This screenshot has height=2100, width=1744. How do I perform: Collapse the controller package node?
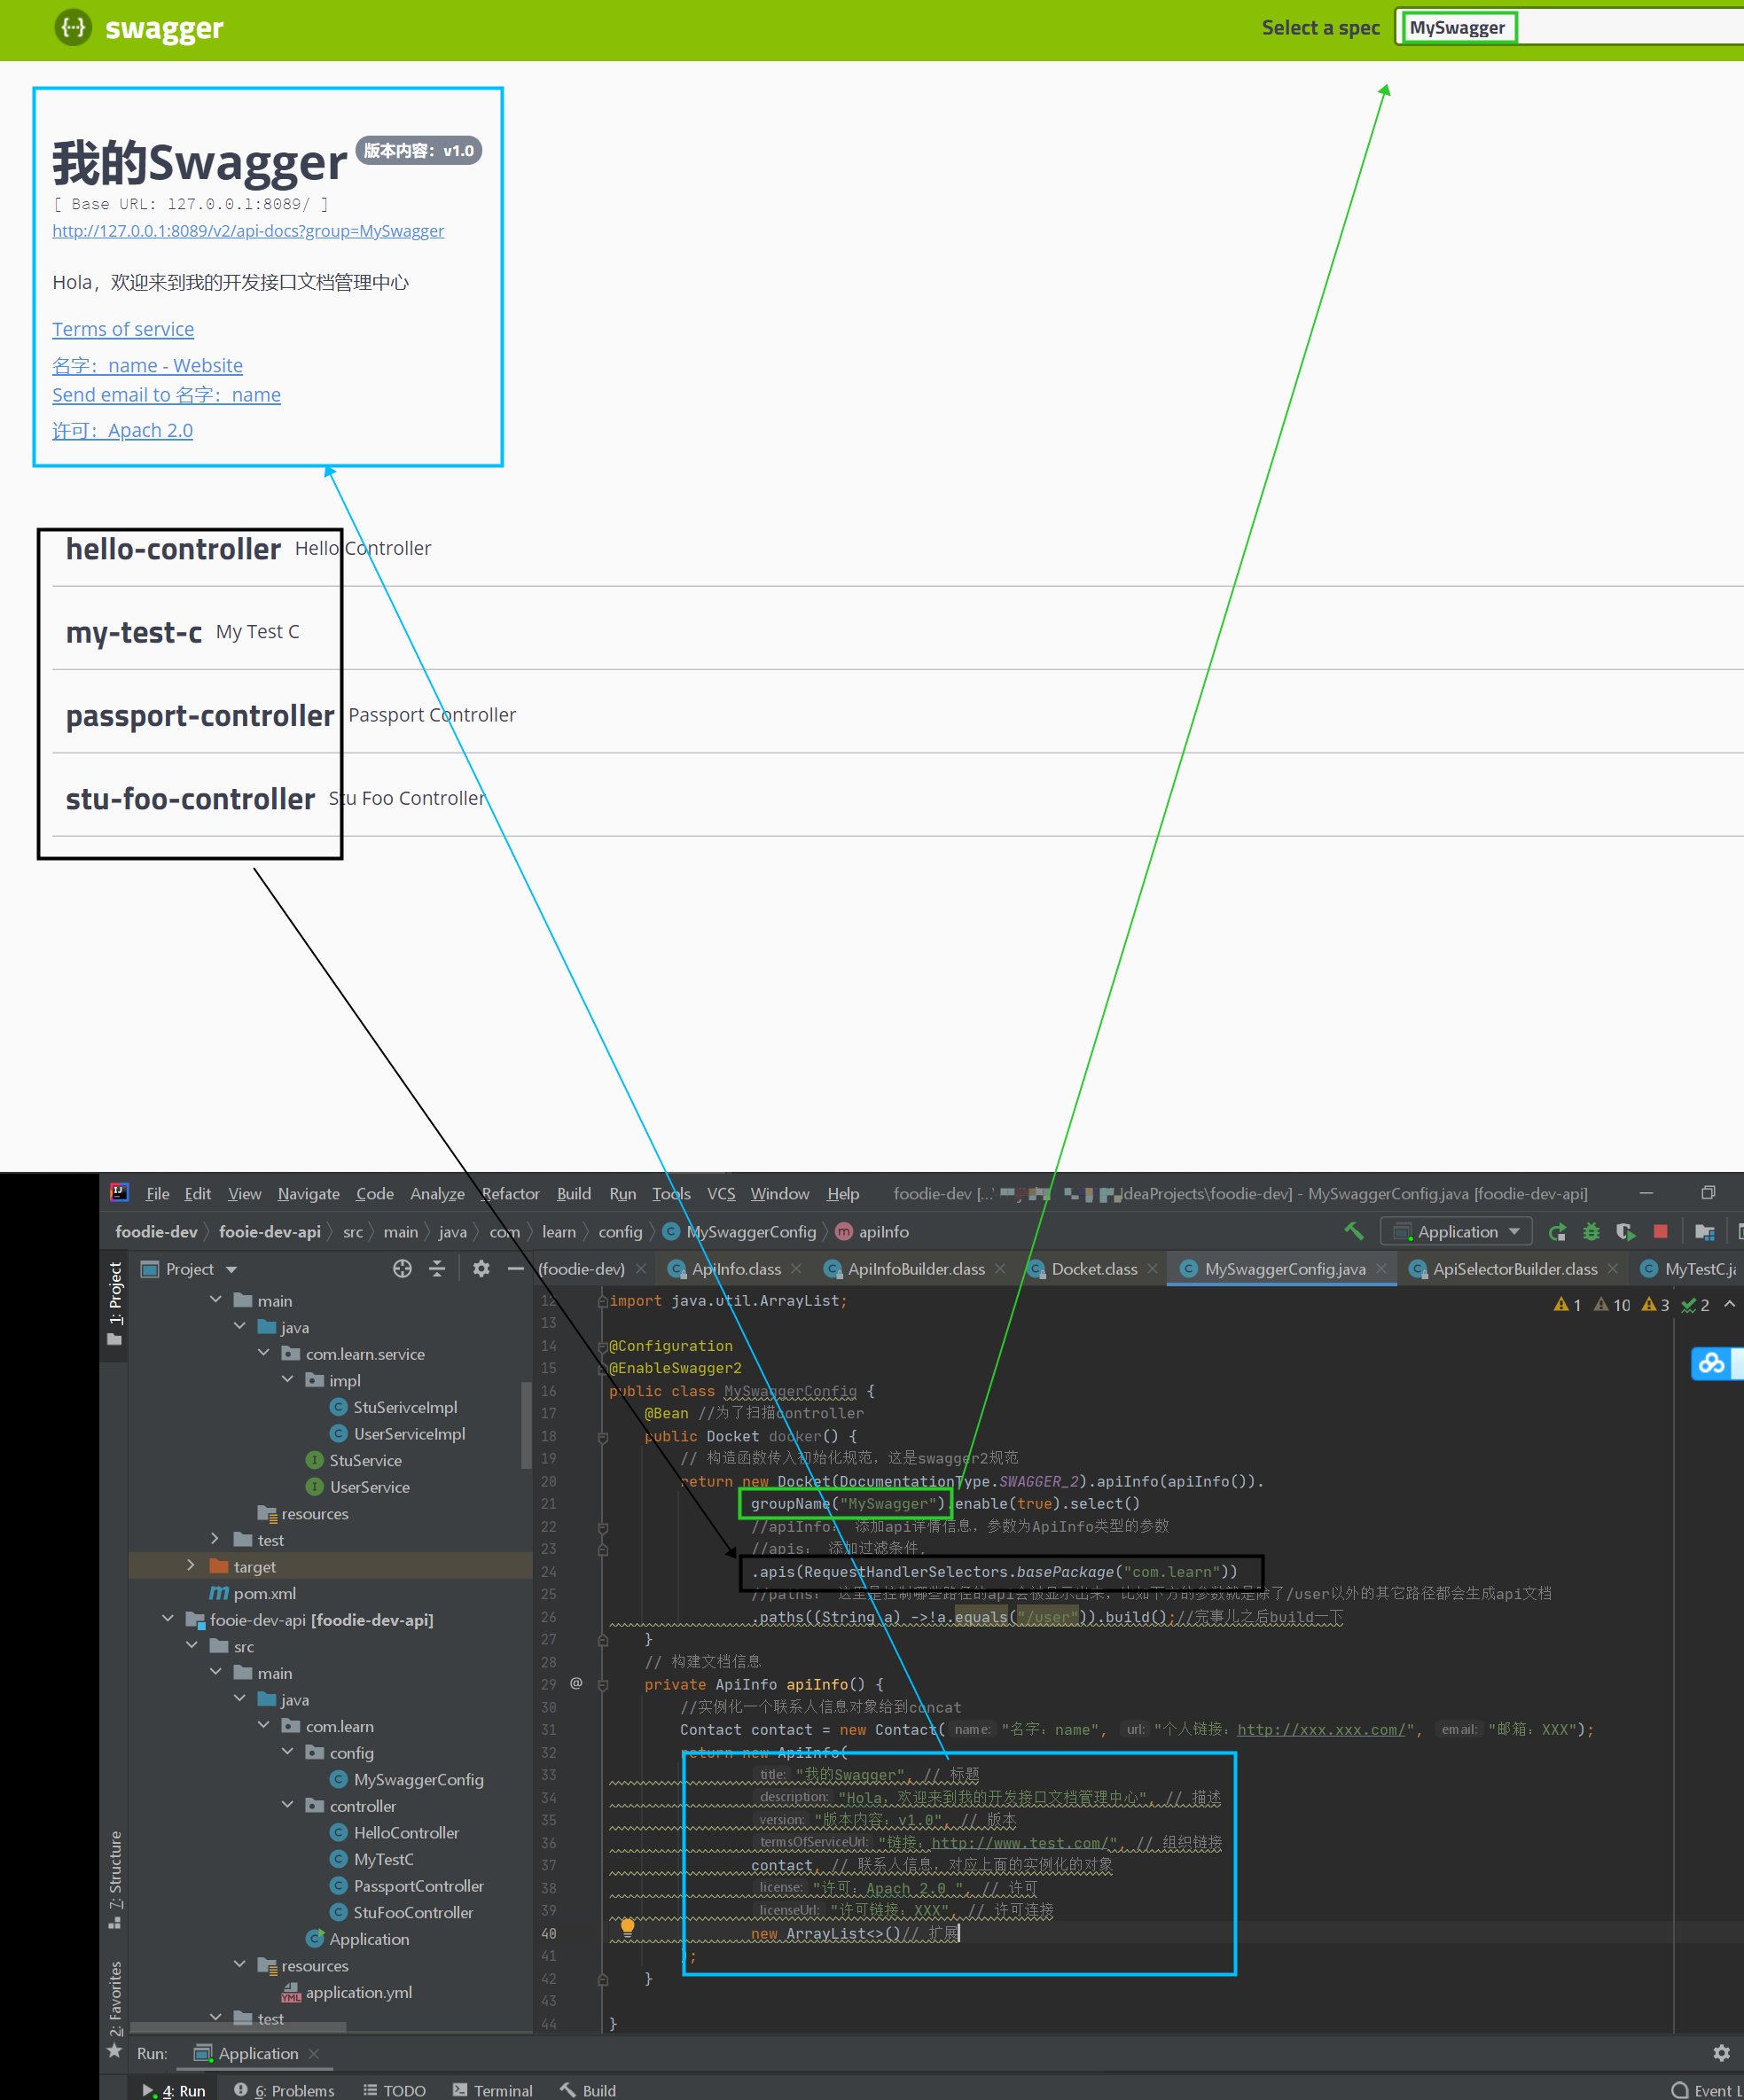tap(288, 1805)
